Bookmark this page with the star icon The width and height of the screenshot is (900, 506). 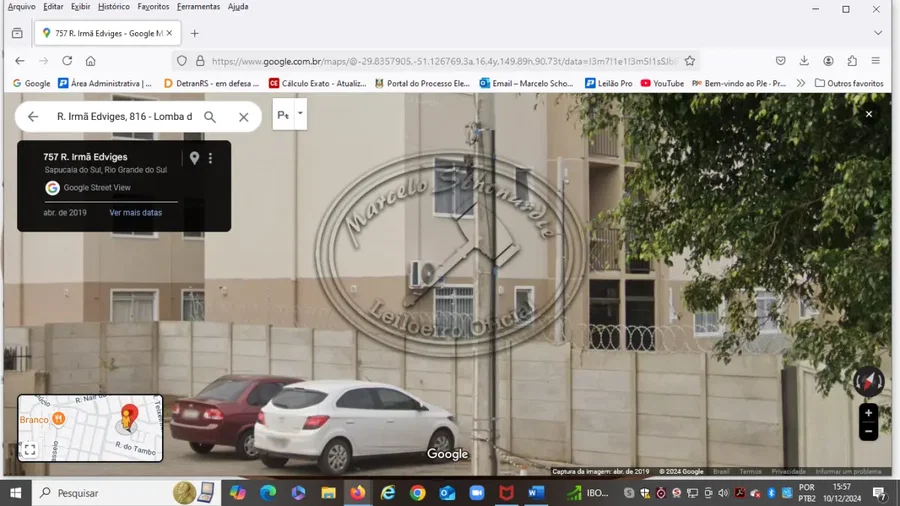point(690,61)
